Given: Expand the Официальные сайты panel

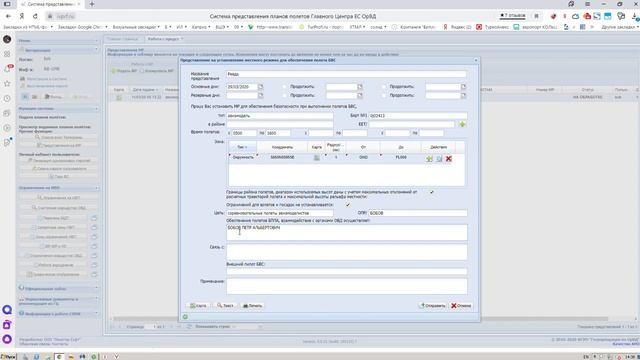Looking at the screenshot, I should point(97,288).
